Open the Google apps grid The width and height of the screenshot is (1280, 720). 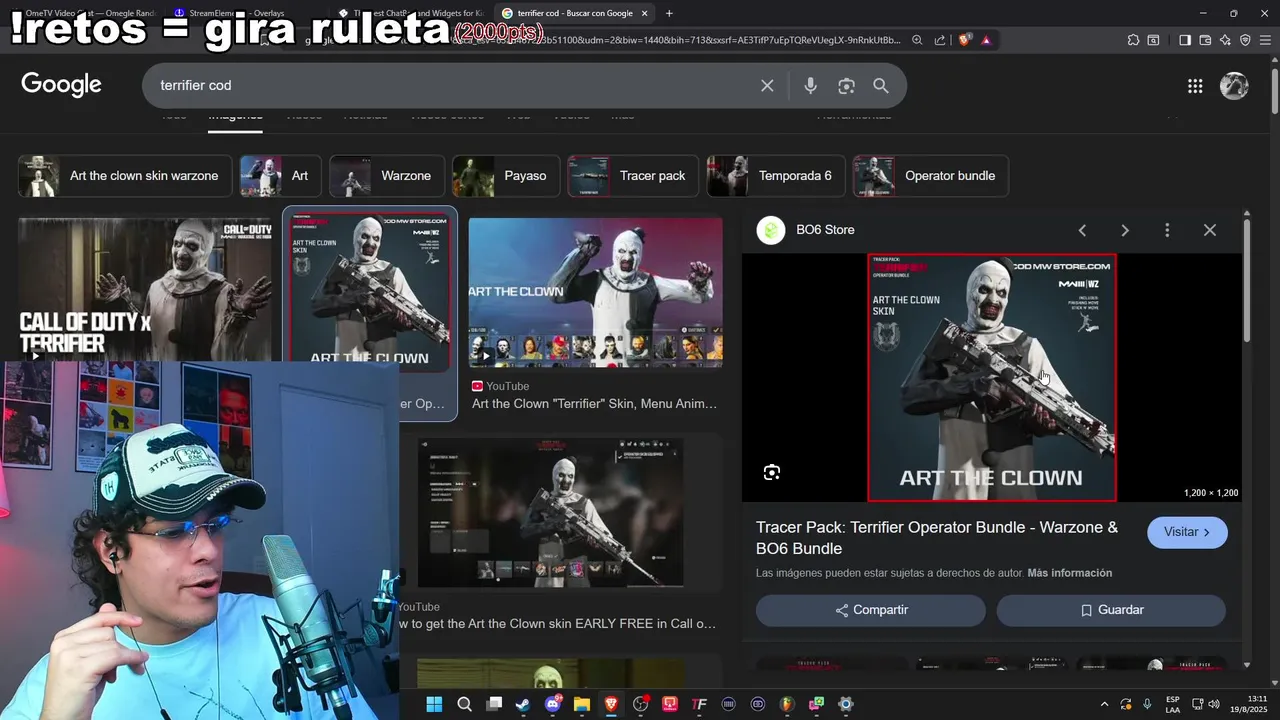1195,86
